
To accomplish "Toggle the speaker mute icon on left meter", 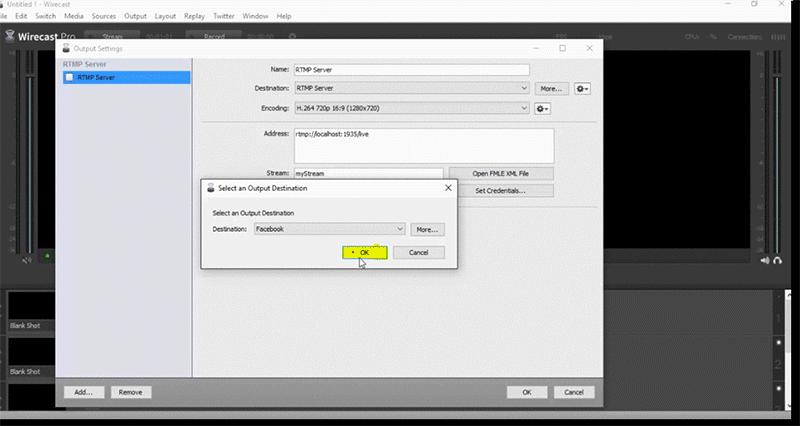I will 27,260.
